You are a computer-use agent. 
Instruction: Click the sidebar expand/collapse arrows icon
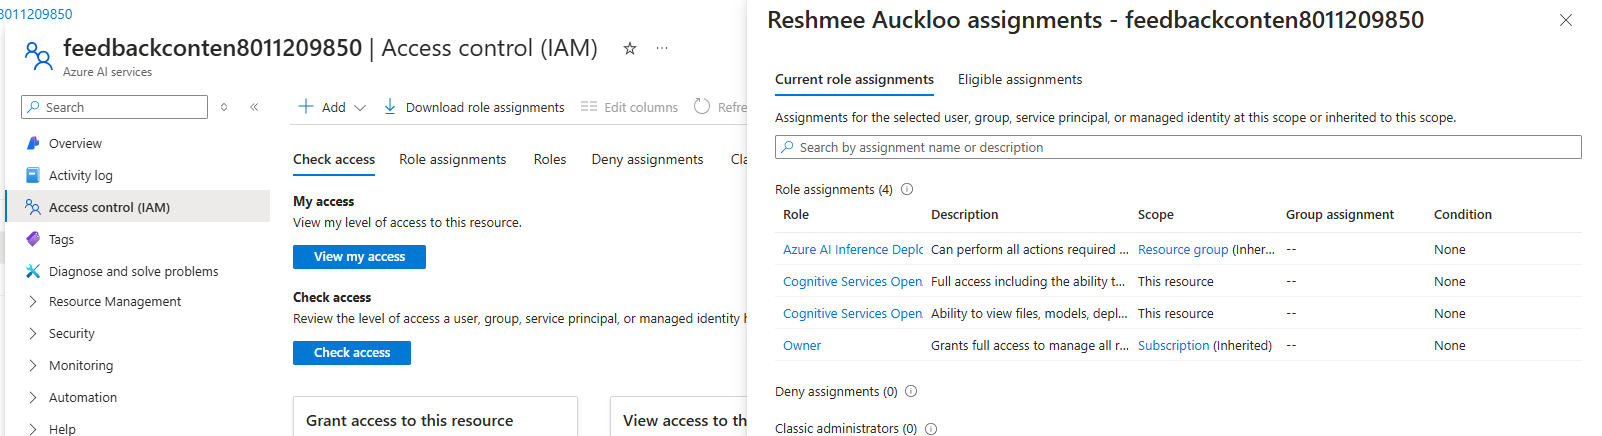tap(224, 107)
